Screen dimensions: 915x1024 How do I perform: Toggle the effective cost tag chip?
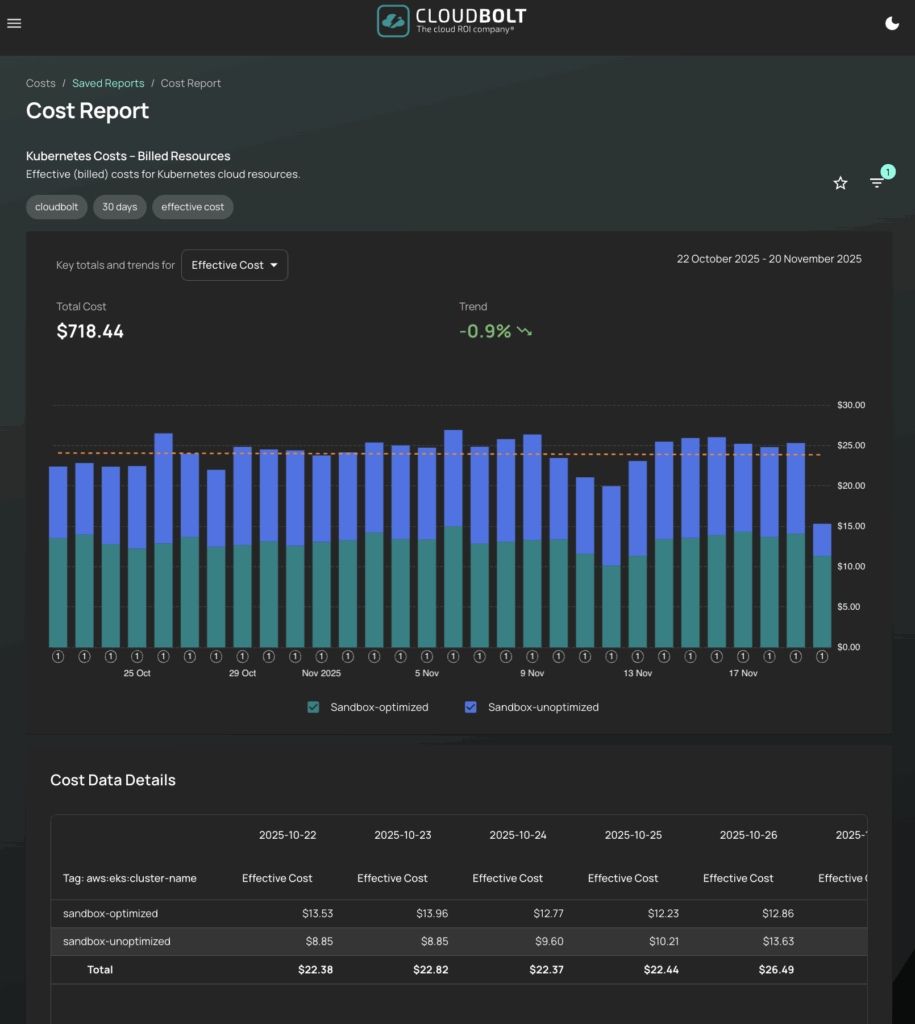(x=192, y=207)
